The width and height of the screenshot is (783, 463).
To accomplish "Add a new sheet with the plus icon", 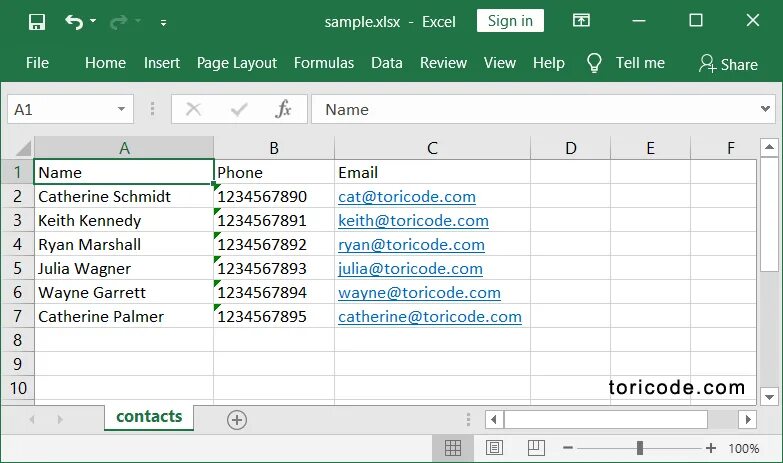I will (x=237, y=420).
